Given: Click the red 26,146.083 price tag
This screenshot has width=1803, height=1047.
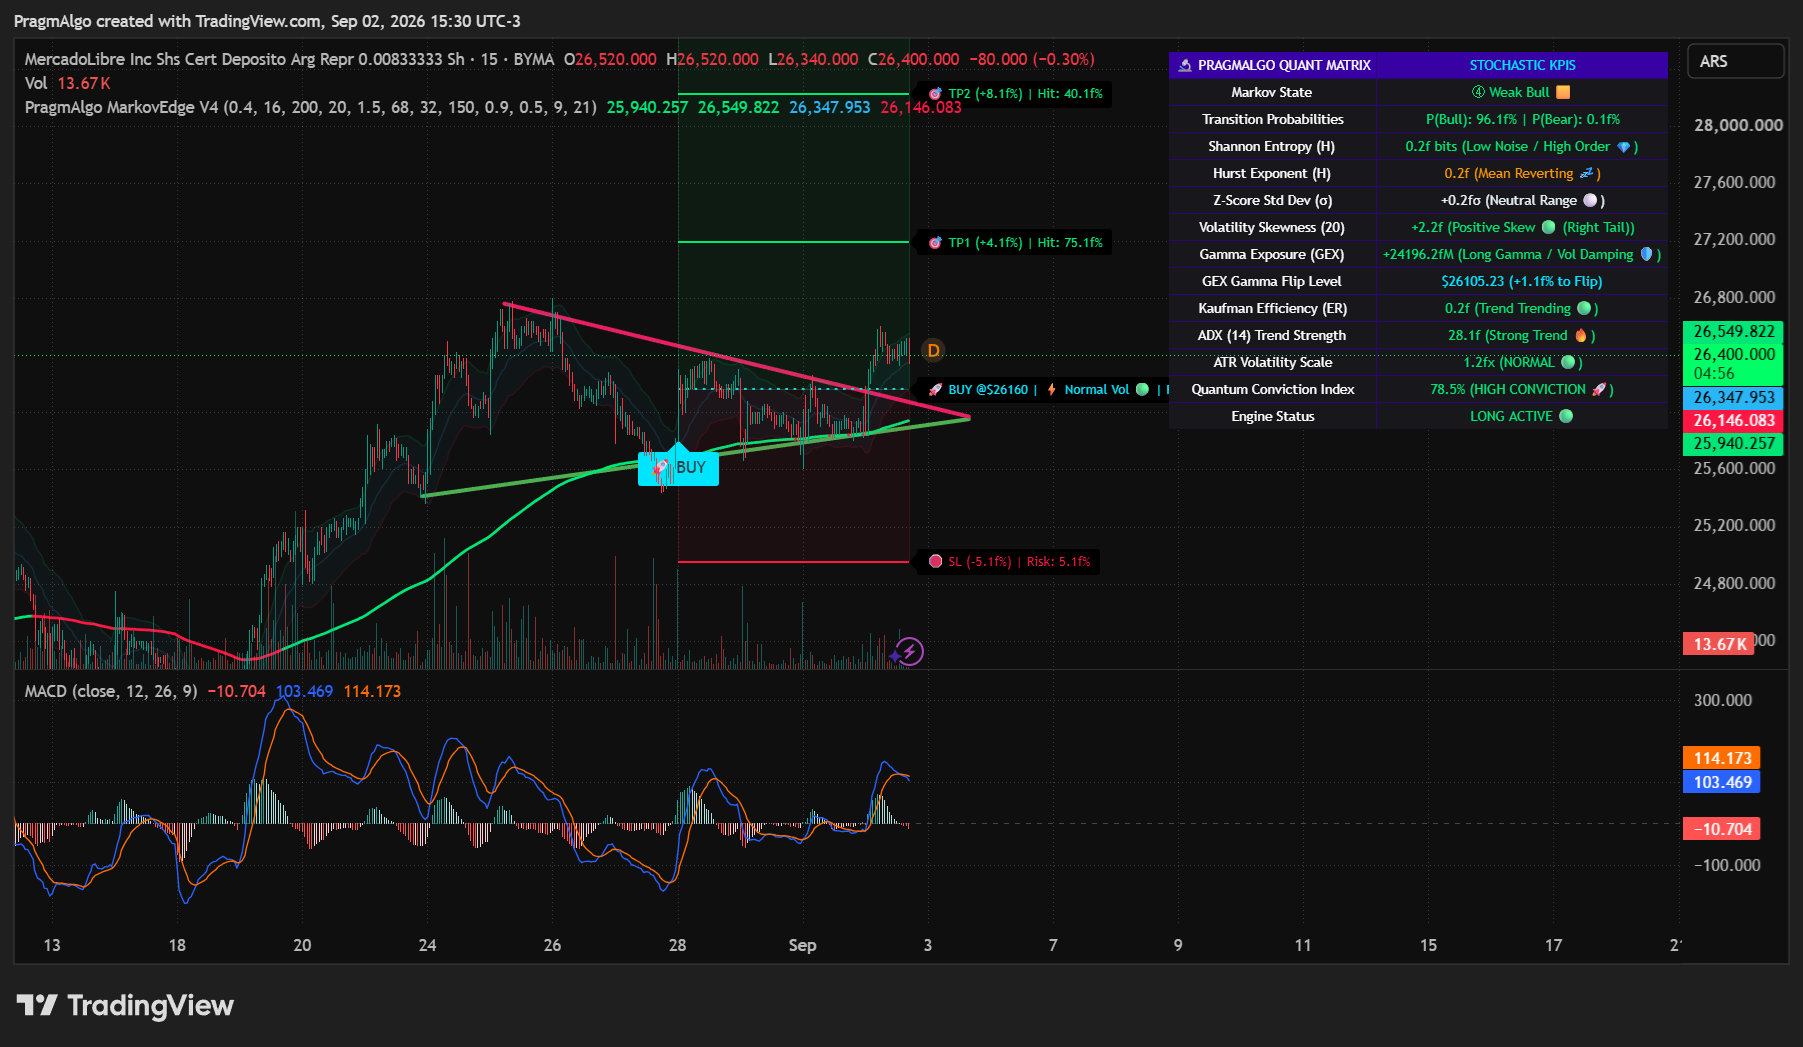Looking at the screenshot, I should 1733,420.
